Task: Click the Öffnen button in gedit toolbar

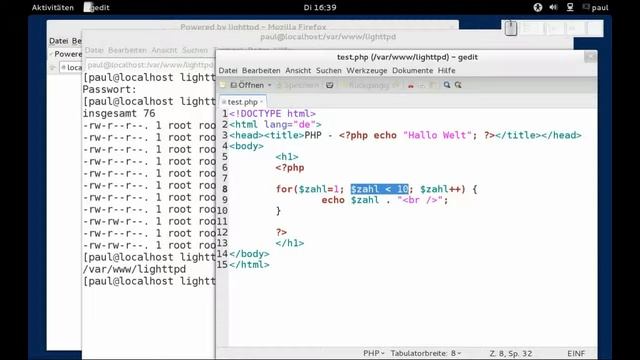Action: [247, 85]
